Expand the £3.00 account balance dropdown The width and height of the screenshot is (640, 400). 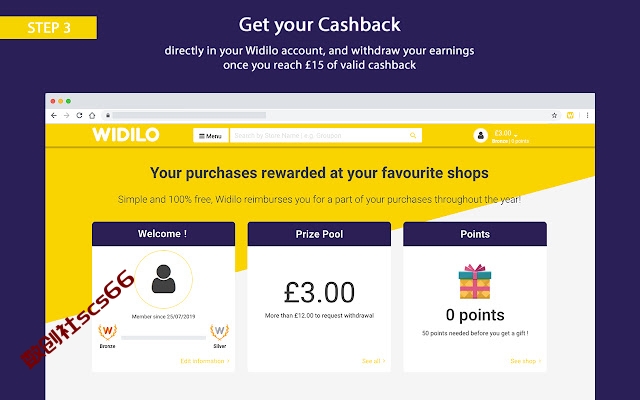(x=506, y=133)
